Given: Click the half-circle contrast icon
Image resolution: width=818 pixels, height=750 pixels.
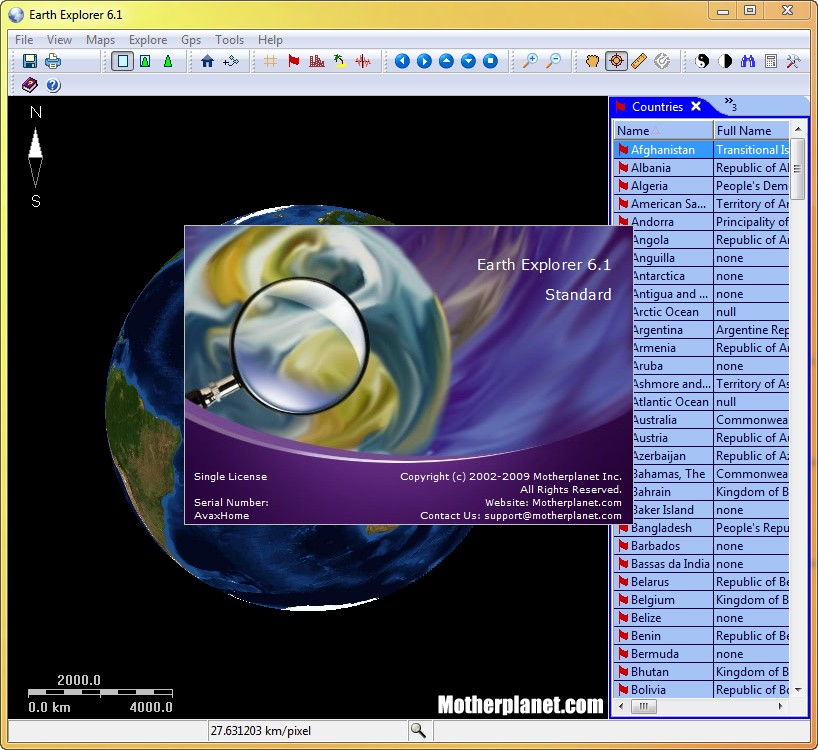Looking at the screenshot, I should click(725, 61).
